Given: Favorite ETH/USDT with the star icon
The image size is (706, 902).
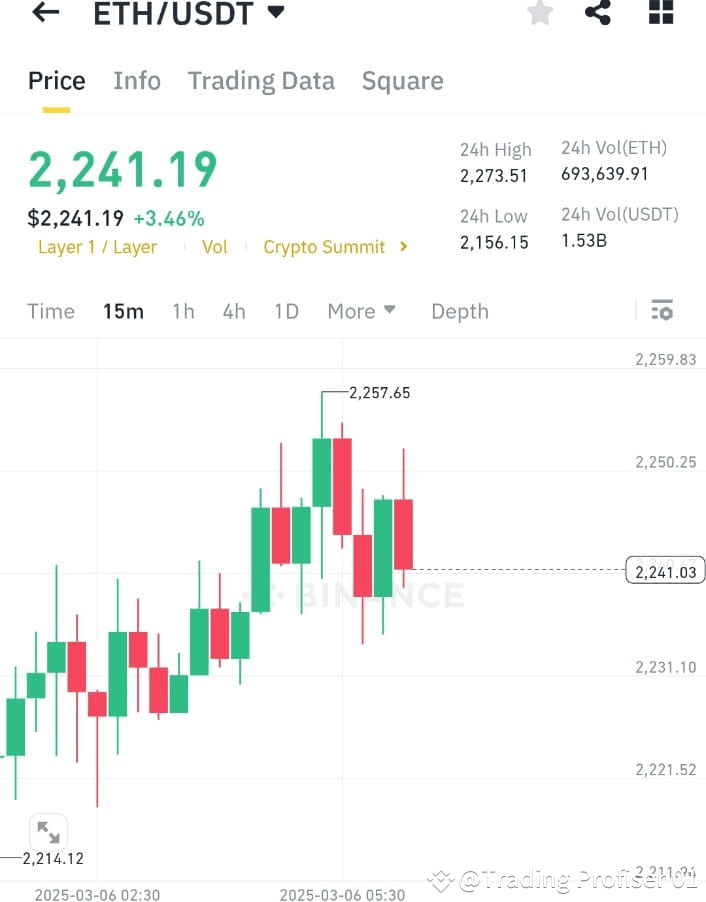Looking at the screenshot, I should tap(539, 14).
